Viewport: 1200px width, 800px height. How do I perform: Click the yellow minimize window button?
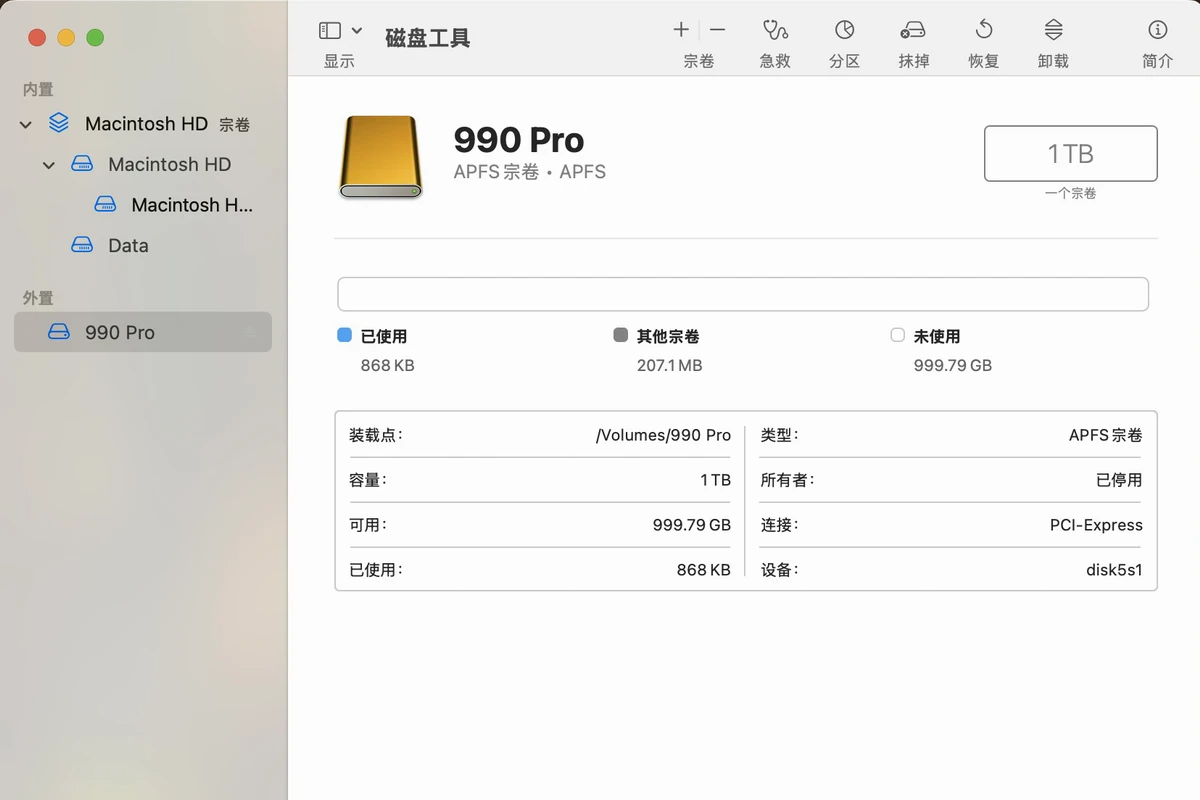coord(66,38)
